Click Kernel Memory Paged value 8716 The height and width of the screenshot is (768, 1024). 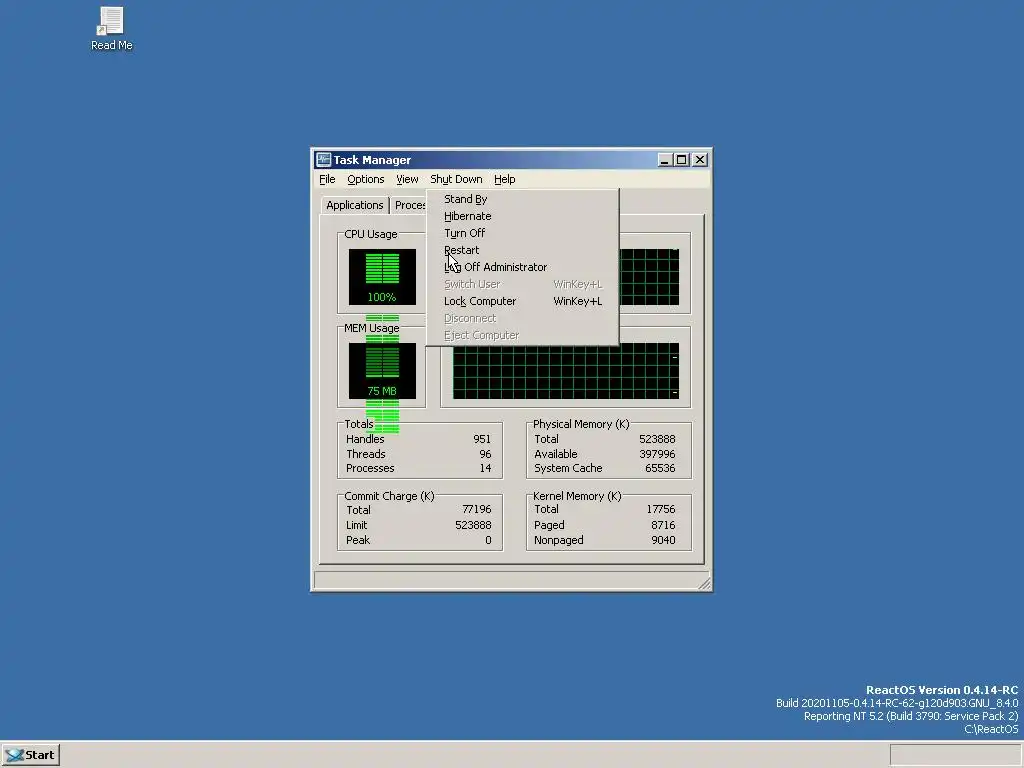point(663,525)
